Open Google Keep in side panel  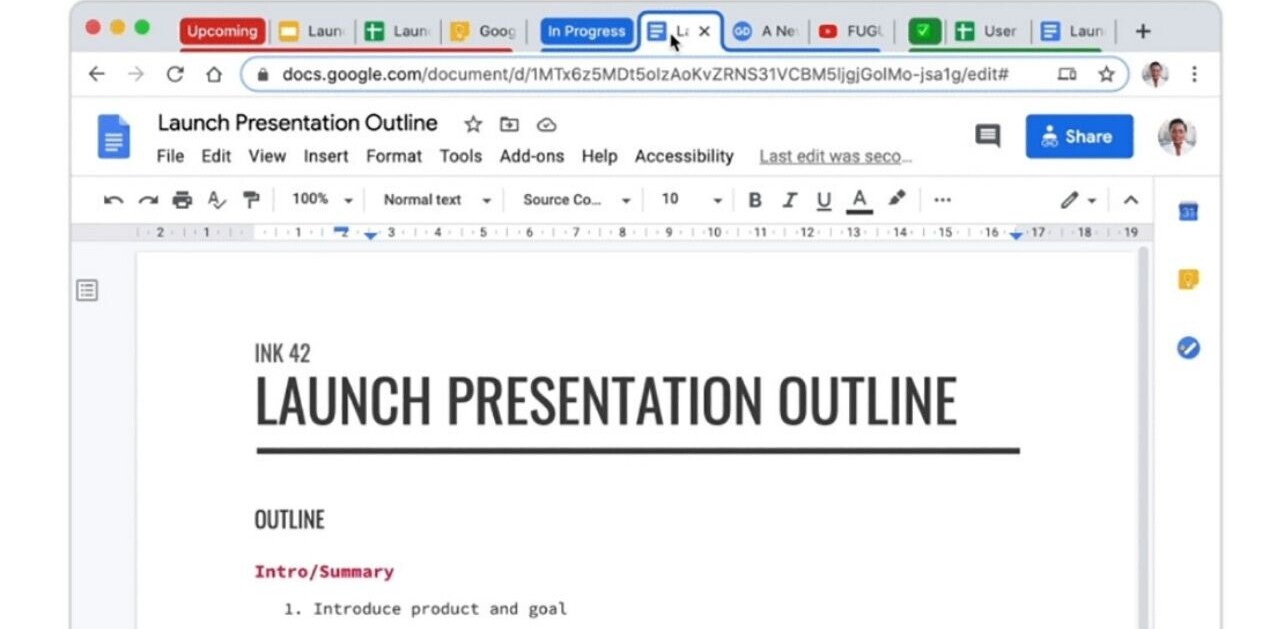point(1188,280)
